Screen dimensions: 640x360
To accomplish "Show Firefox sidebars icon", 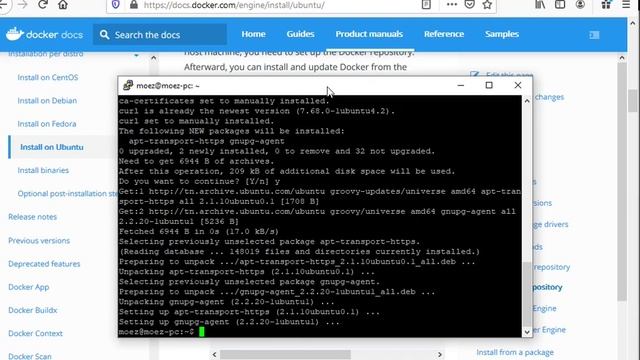I will pos(560,5).
